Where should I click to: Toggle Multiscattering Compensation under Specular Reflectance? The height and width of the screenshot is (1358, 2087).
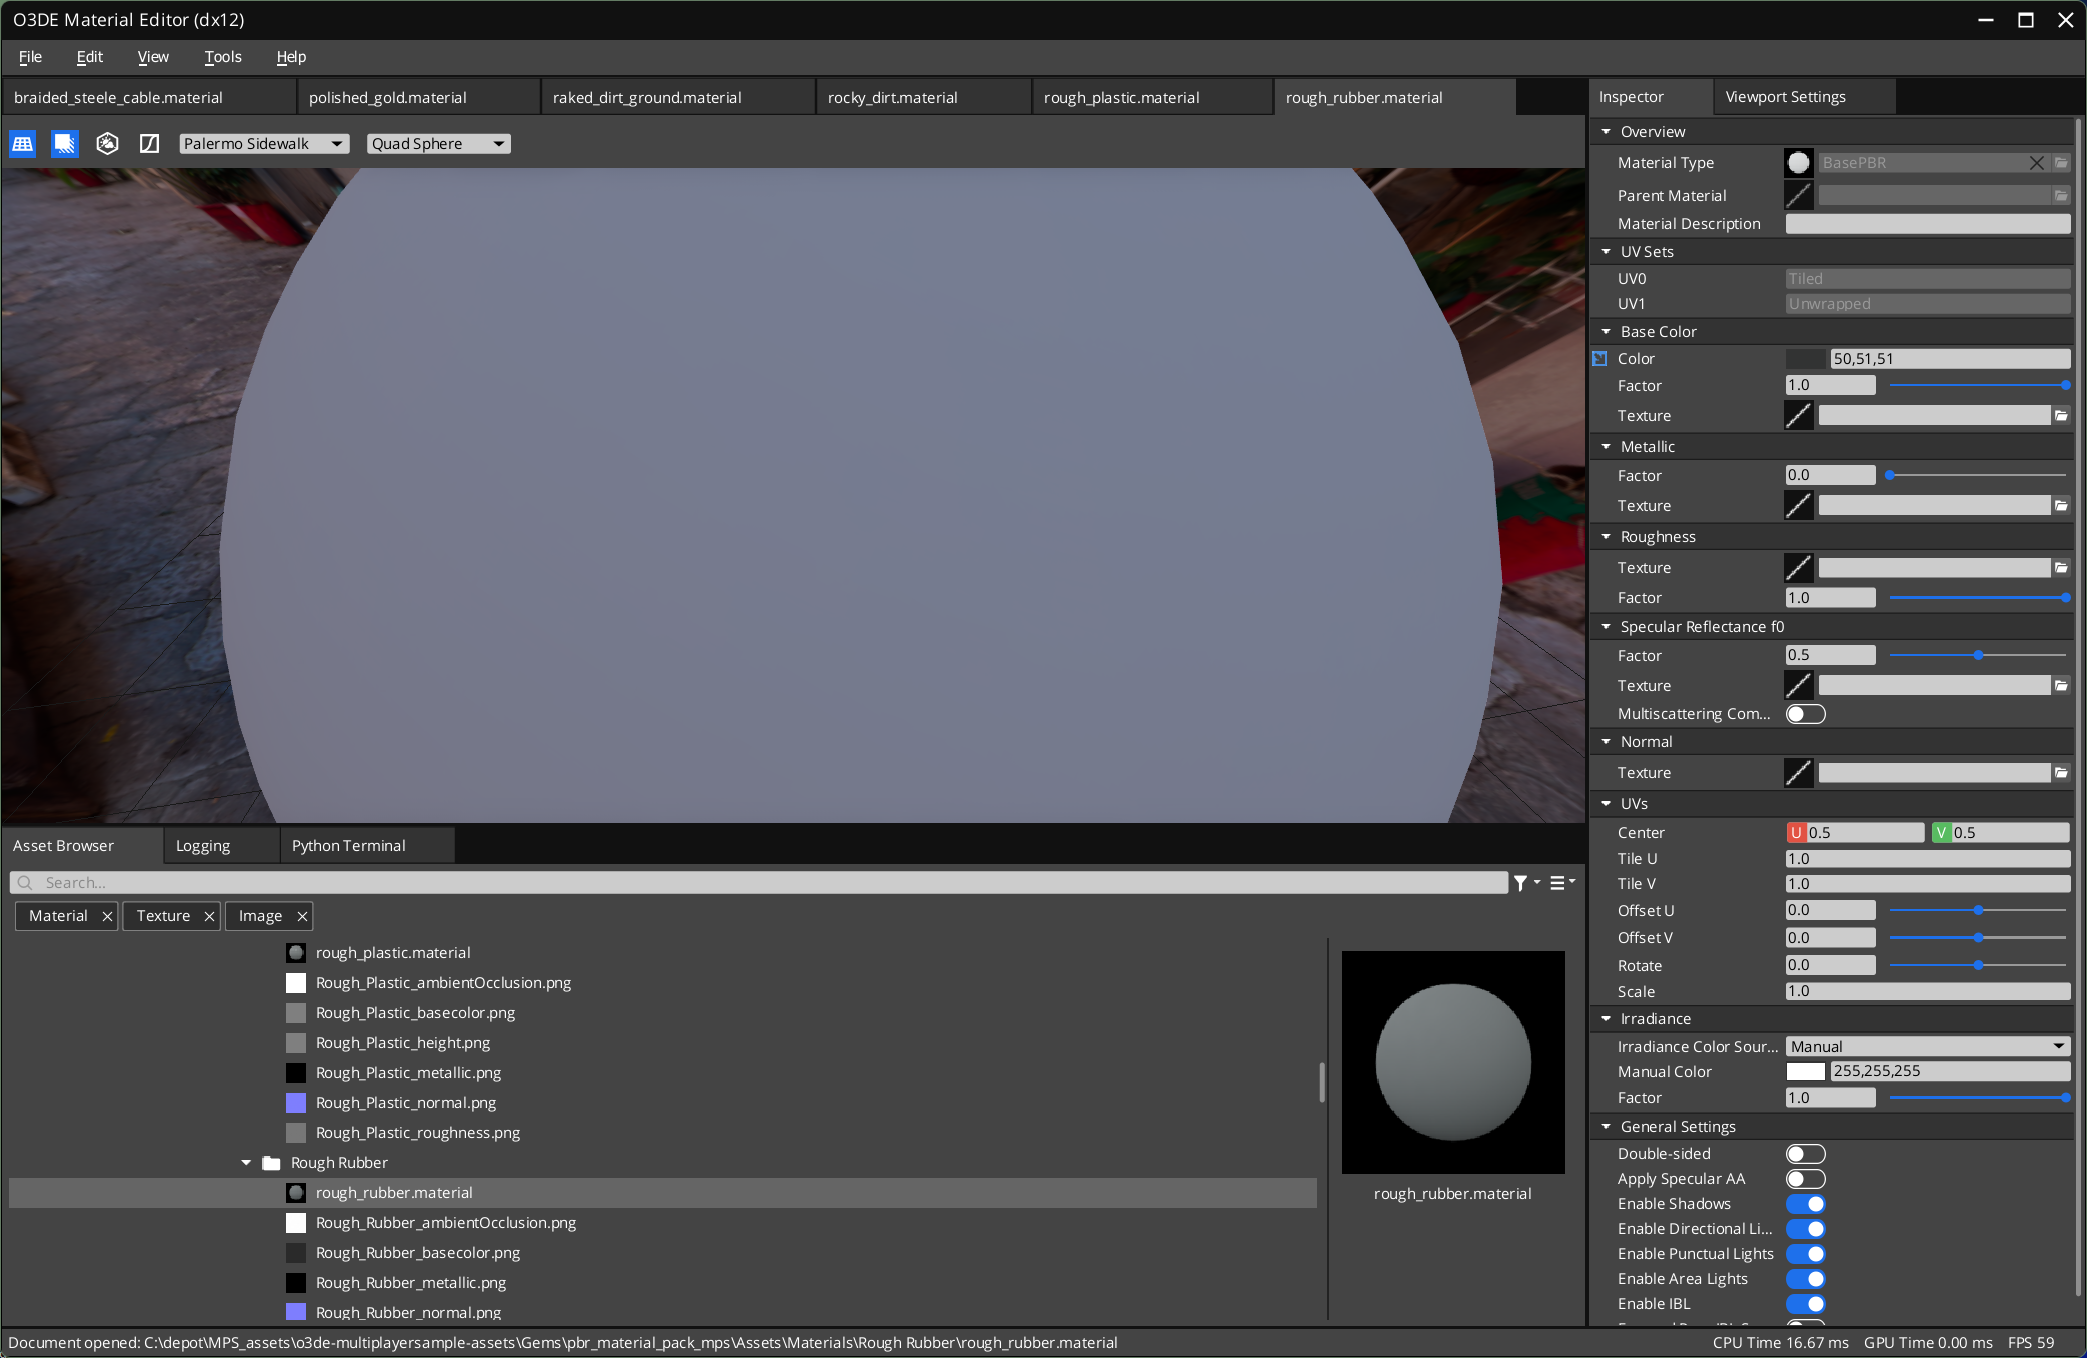(1805, 713)
